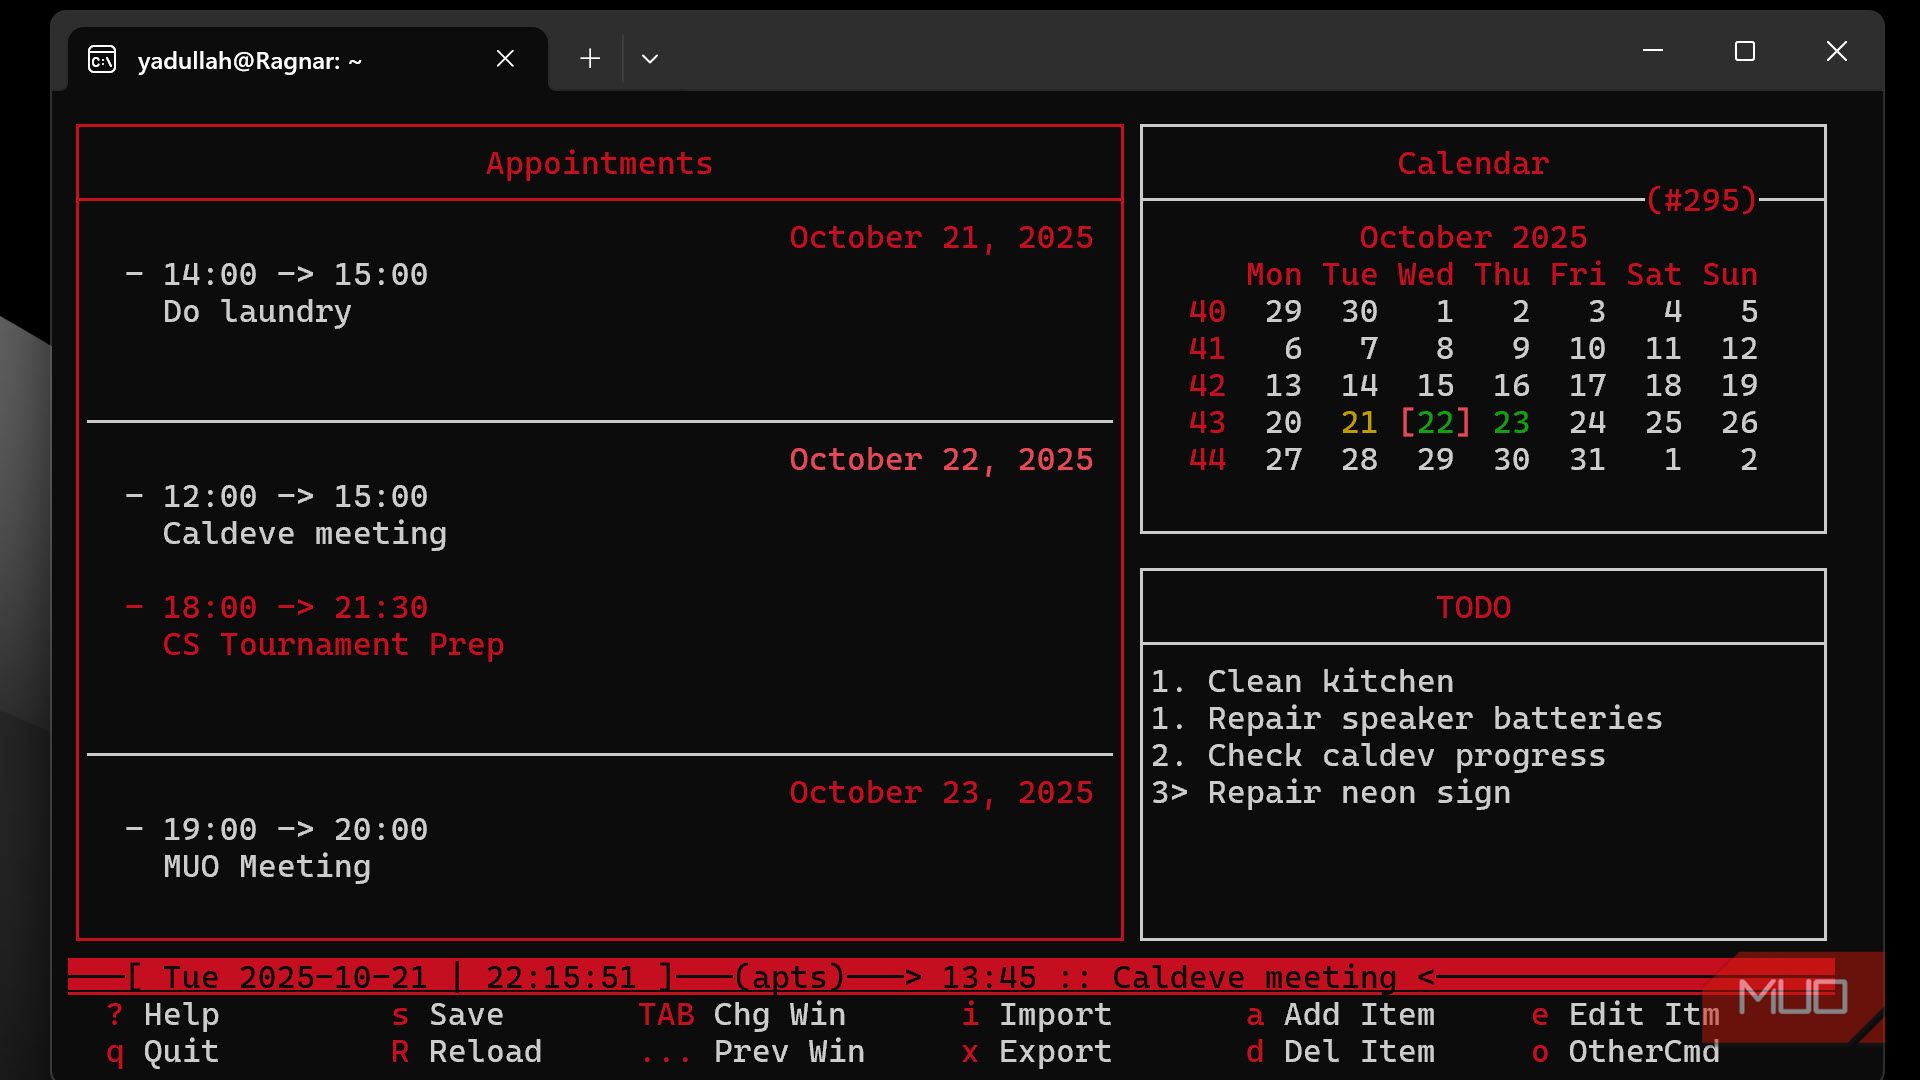Image resolution: width=1920 pixels, height=1080 pixels.
Task: Click the Appointments panel title
Action: [x=599, y=164]
